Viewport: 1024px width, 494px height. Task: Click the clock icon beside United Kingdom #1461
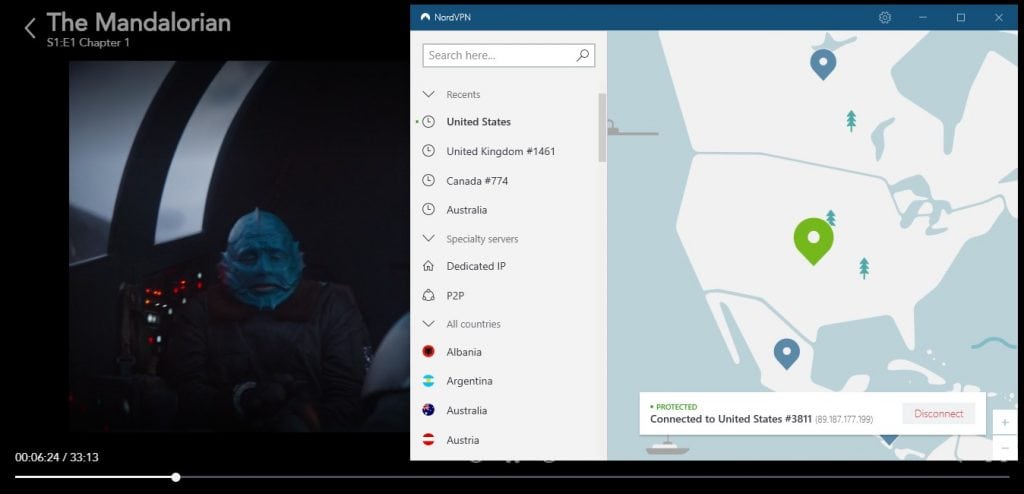point(428,151)
